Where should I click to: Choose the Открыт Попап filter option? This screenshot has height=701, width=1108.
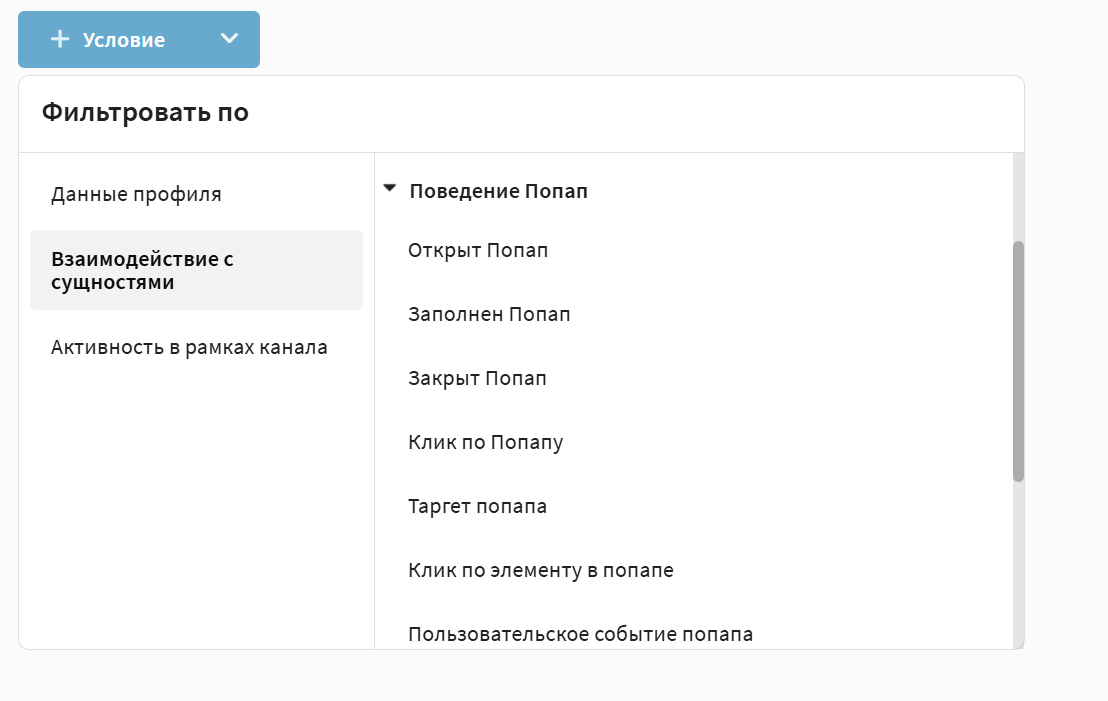[478, 250]
